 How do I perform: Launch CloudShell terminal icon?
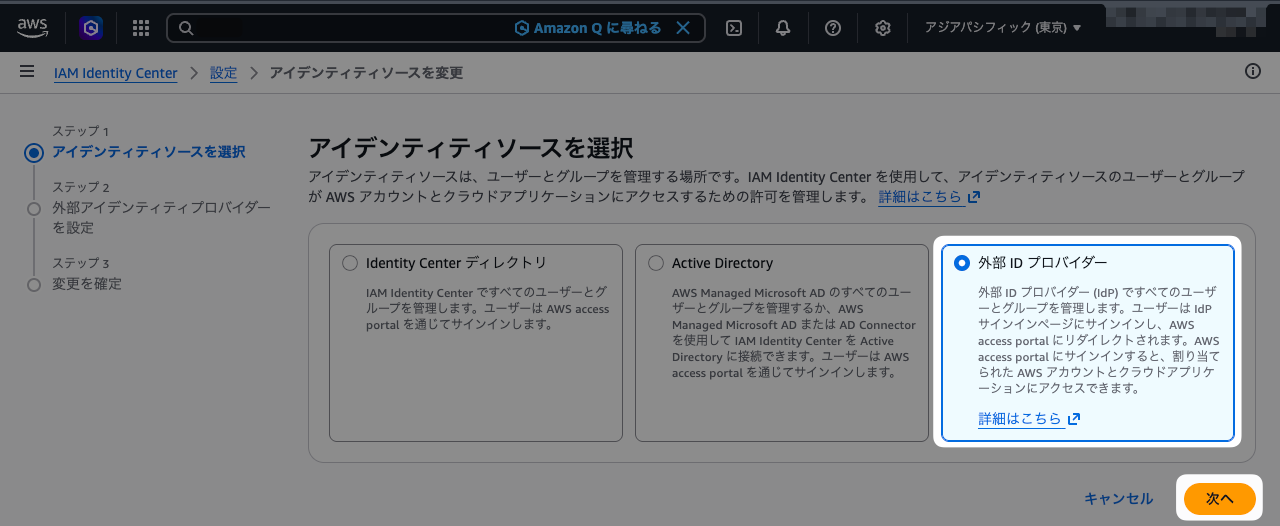pyautogui.click(x=733, y=28)
